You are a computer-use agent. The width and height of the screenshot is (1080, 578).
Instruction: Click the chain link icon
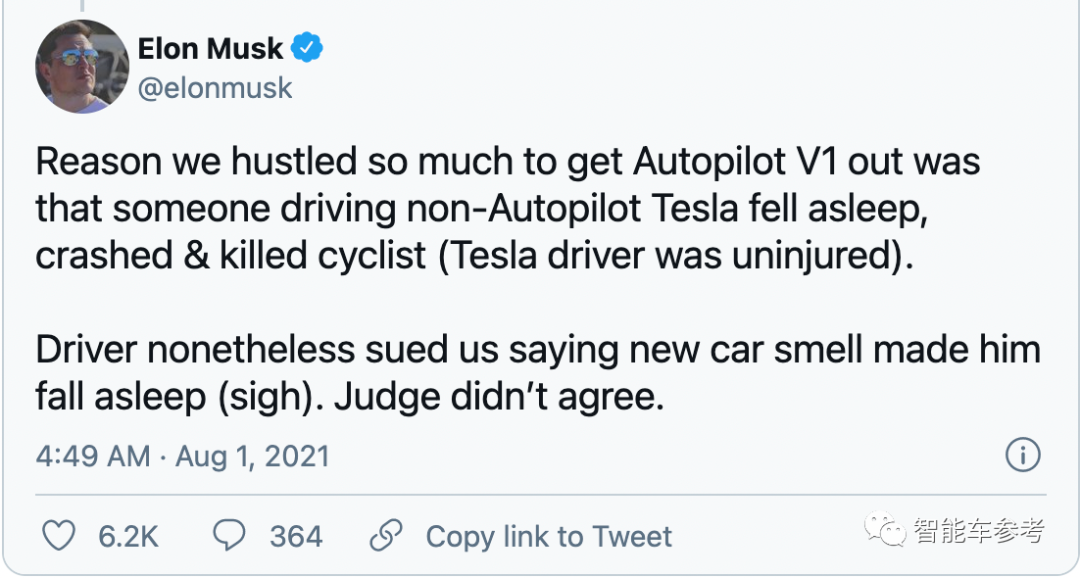coord(386,536)
